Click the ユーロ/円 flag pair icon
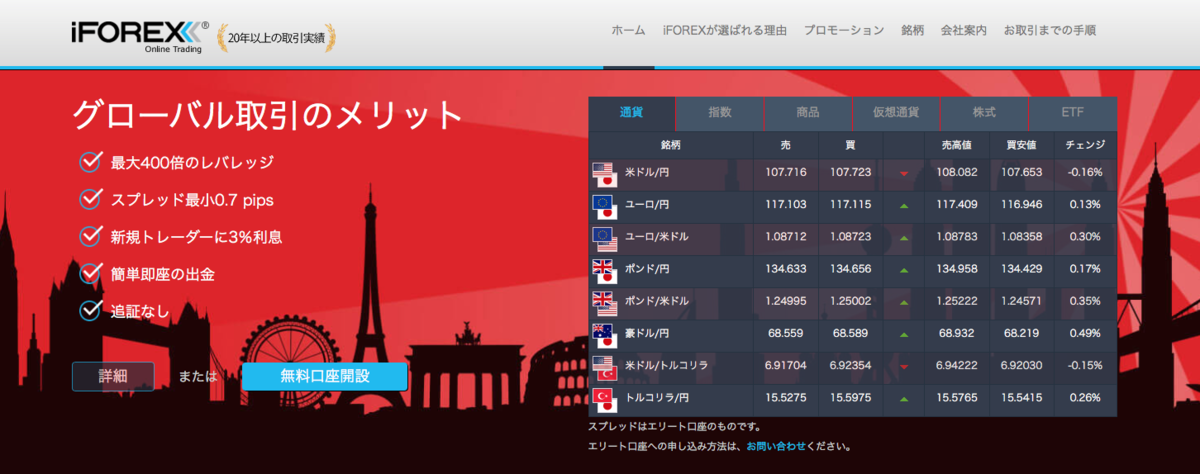The height and width of the screenshot is (474, 1200). pos(603,205)
